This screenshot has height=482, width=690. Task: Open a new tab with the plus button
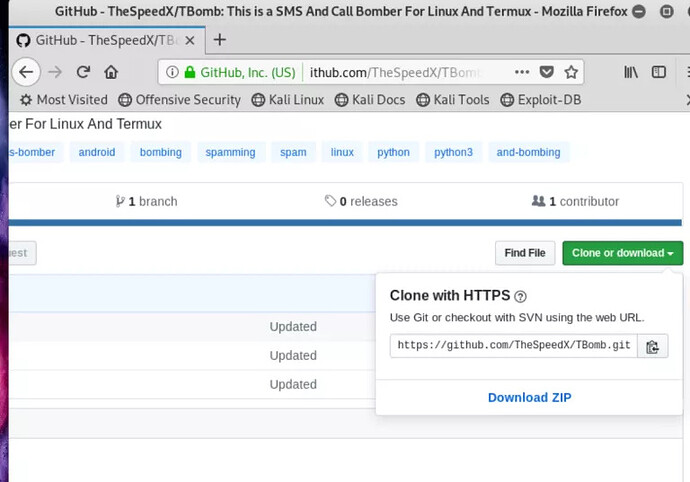click(x=220, y=40)
